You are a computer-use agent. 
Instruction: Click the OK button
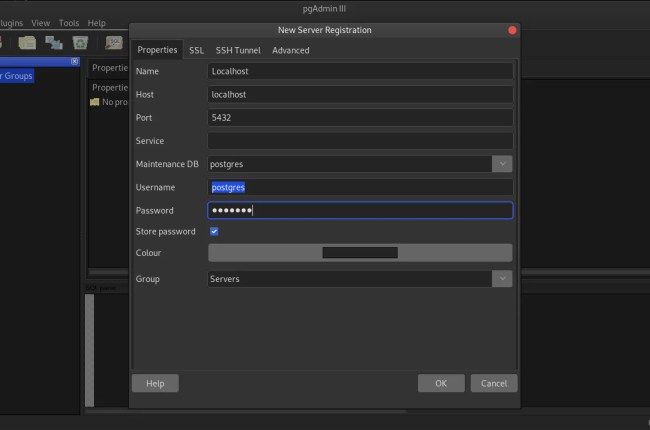(441, 383)
